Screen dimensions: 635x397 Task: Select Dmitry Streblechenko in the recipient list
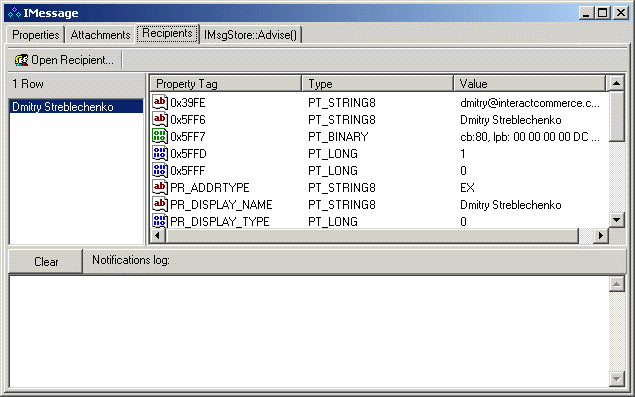[76, 107]
